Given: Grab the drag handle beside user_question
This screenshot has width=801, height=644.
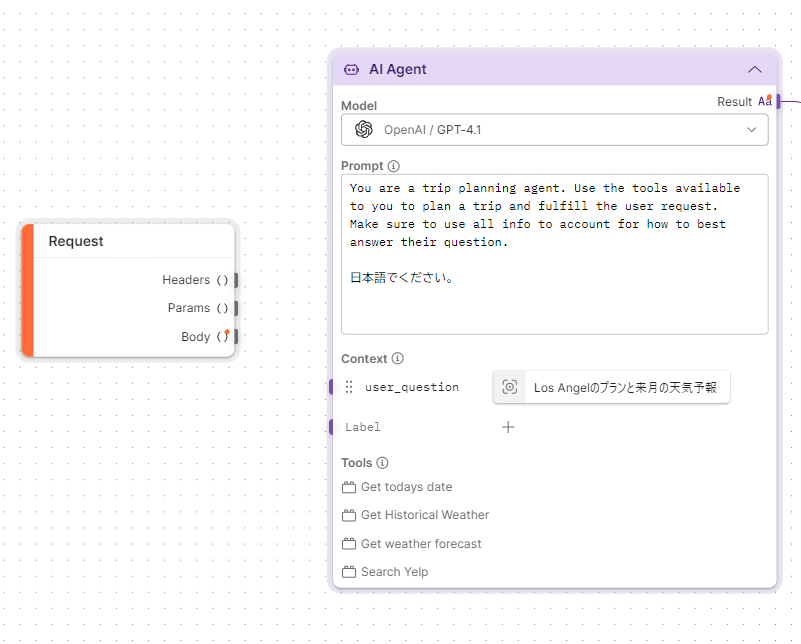Looking at the screenshot, I should point(349,387).
